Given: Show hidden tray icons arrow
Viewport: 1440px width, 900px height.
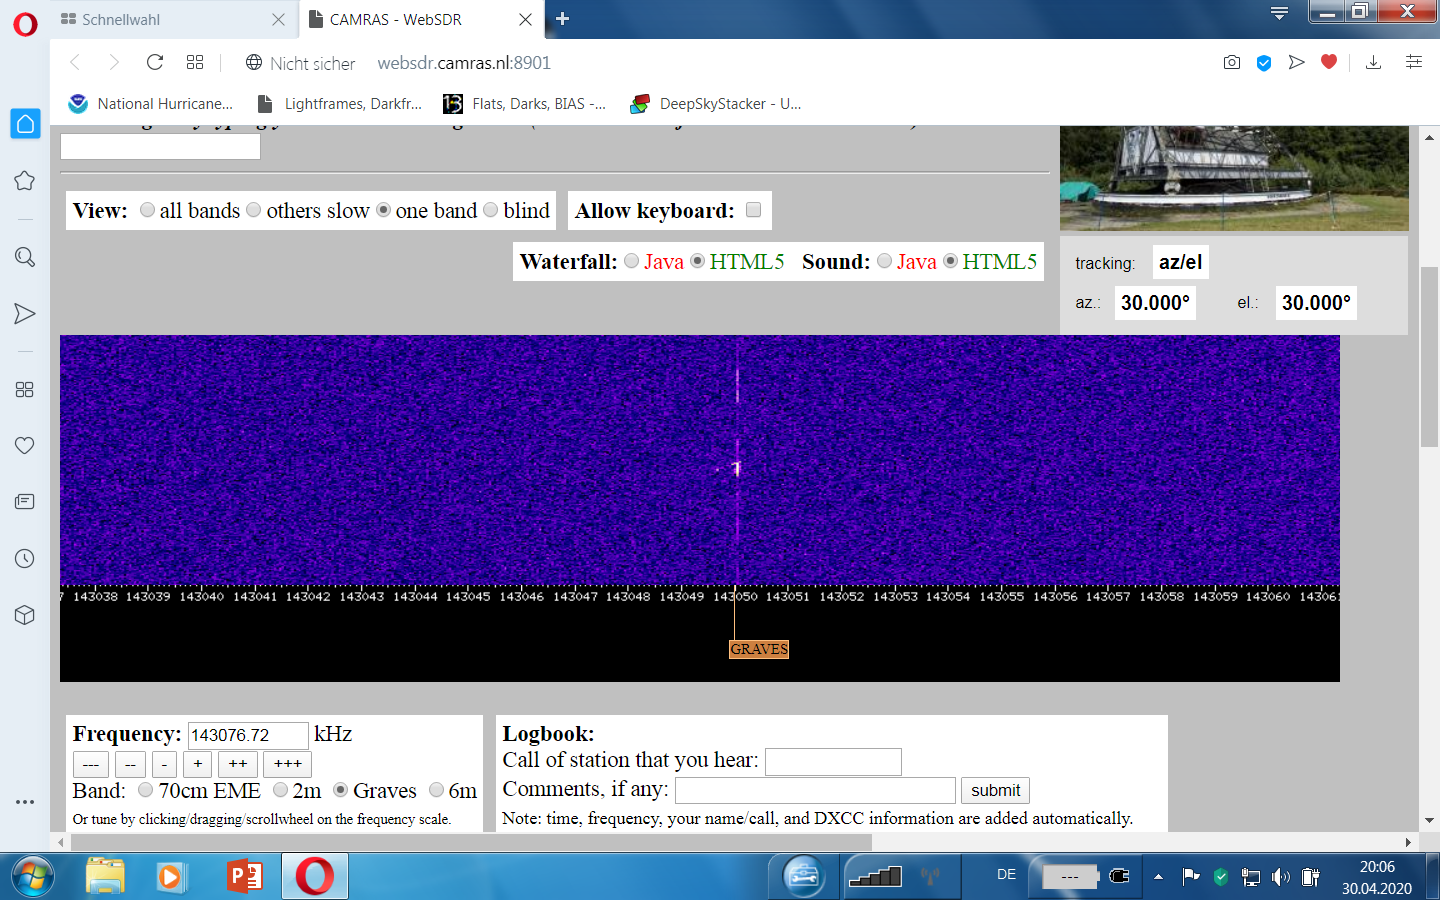Looking at the screenshot, I should pyautogui.click(x=1158, y=877).
